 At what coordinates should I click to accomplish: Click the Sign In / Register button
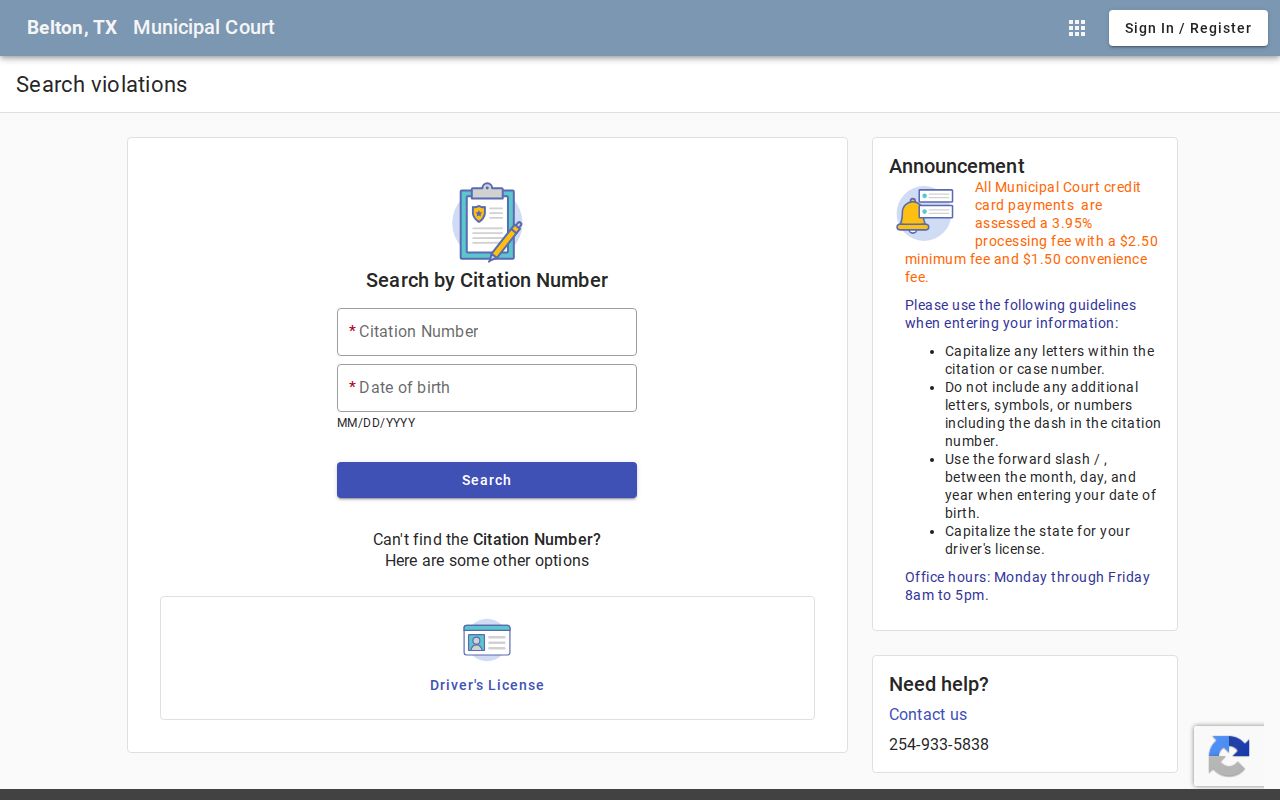click(1188, 28)
